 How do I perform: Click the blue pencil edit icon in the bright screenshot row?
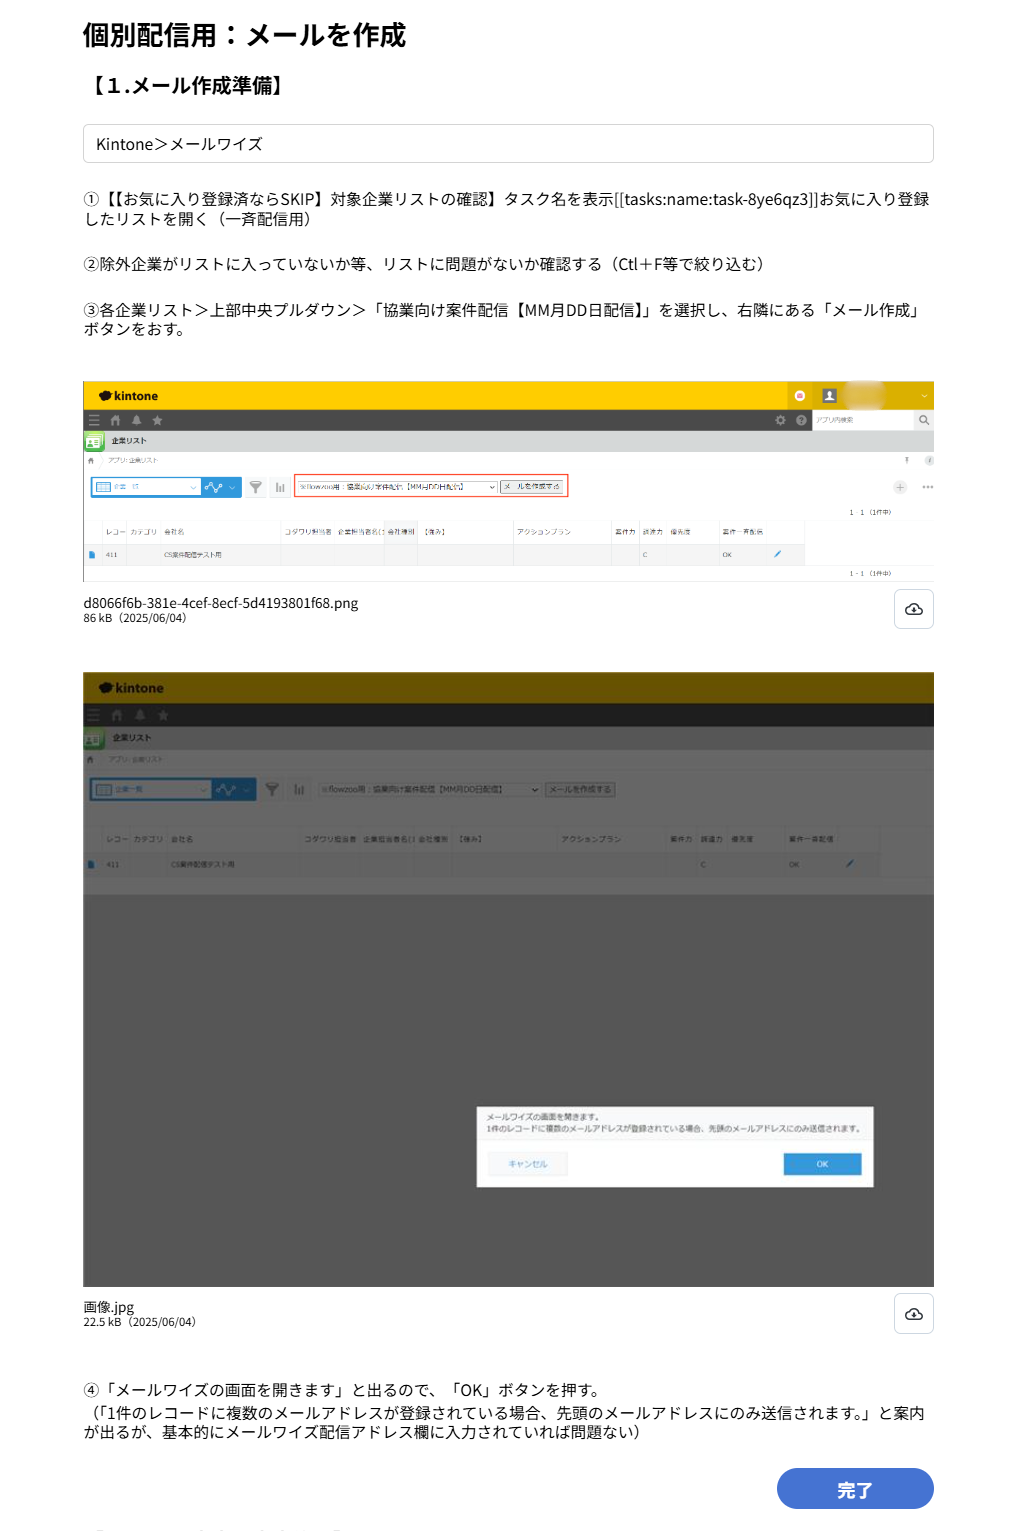[x=777, y=554]
